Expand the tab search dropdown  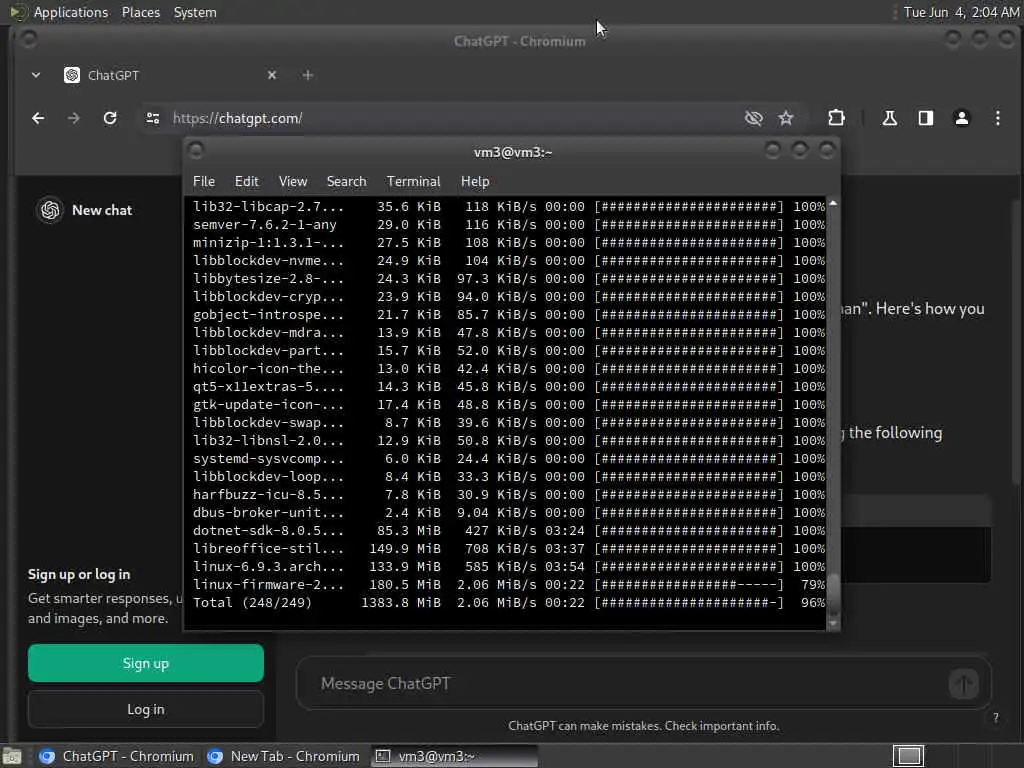tap(36, 75)
